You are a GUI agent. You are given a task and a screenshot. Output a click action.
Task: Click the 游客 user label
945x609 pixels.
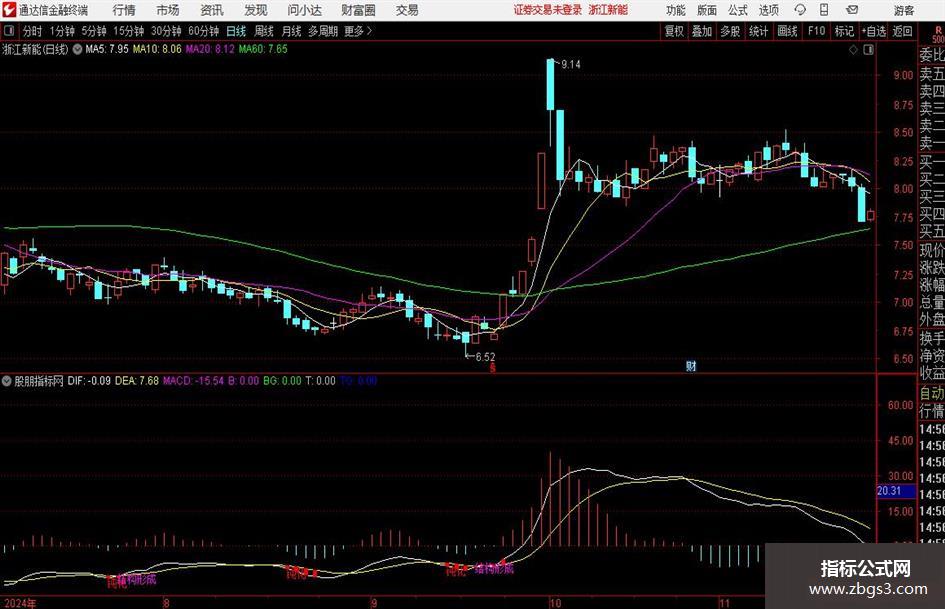point(903,10)
